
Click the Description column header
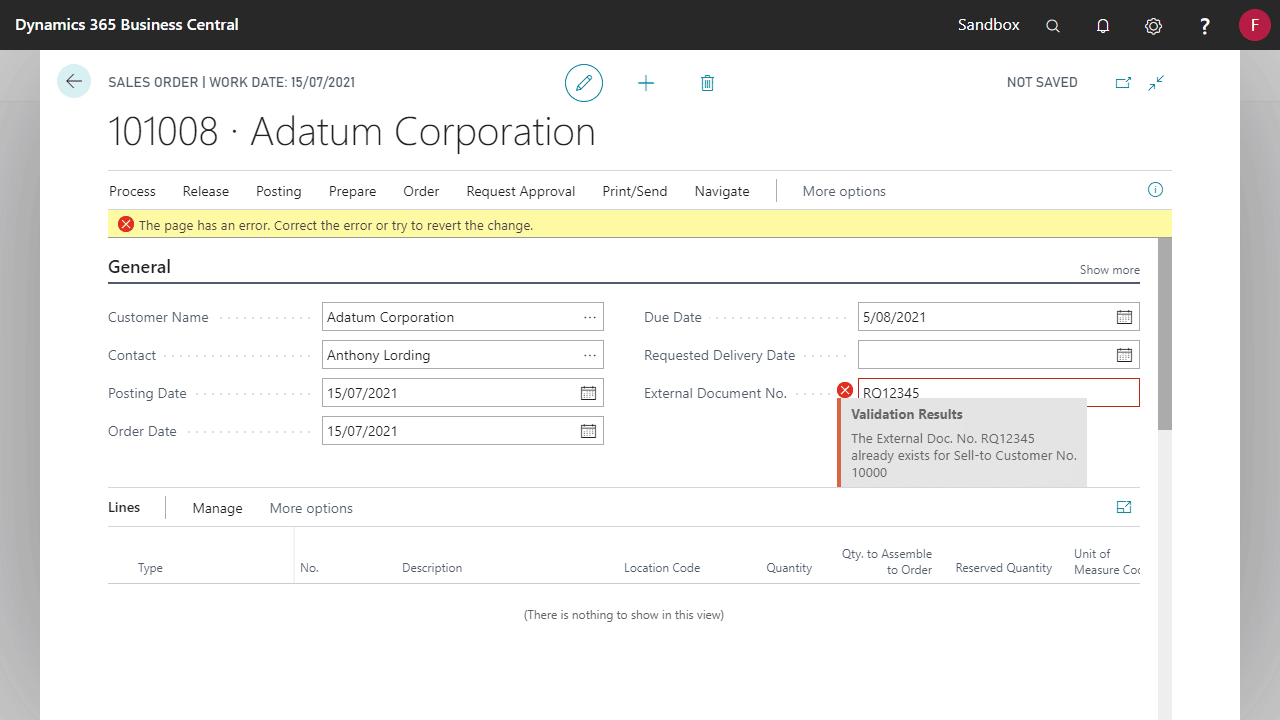click(x=432, y=568)
